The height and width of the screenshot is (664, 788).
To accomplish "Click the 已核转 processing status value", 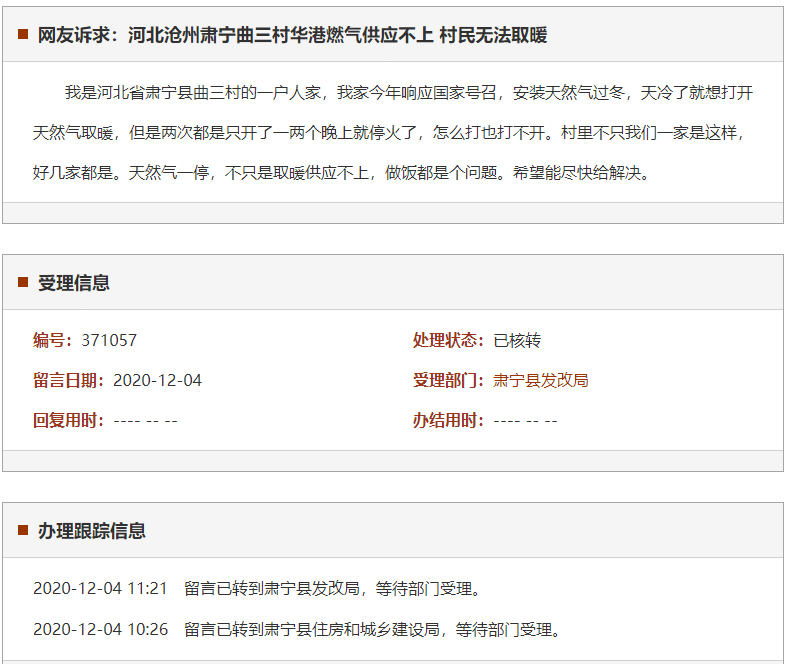I will point(516,340).
